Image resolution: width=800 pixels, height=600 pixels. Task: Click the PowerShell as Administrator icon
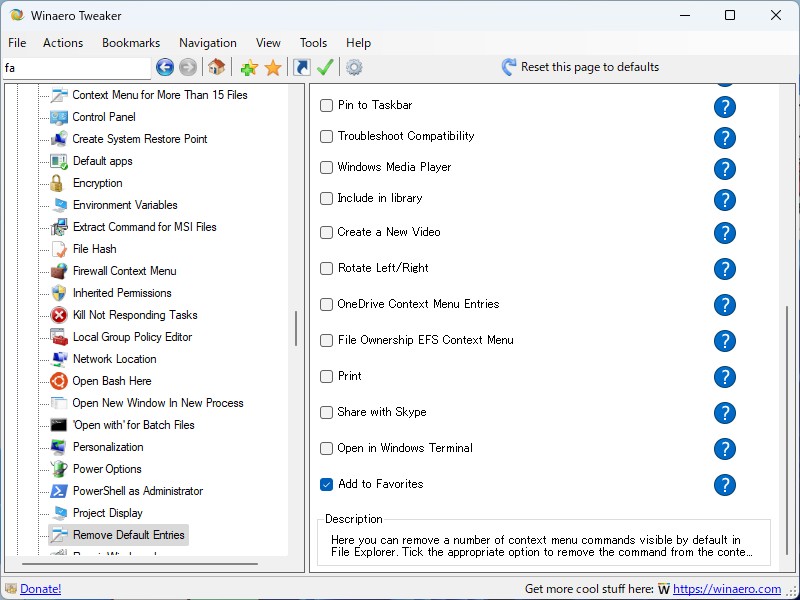[x=59, y=491]
